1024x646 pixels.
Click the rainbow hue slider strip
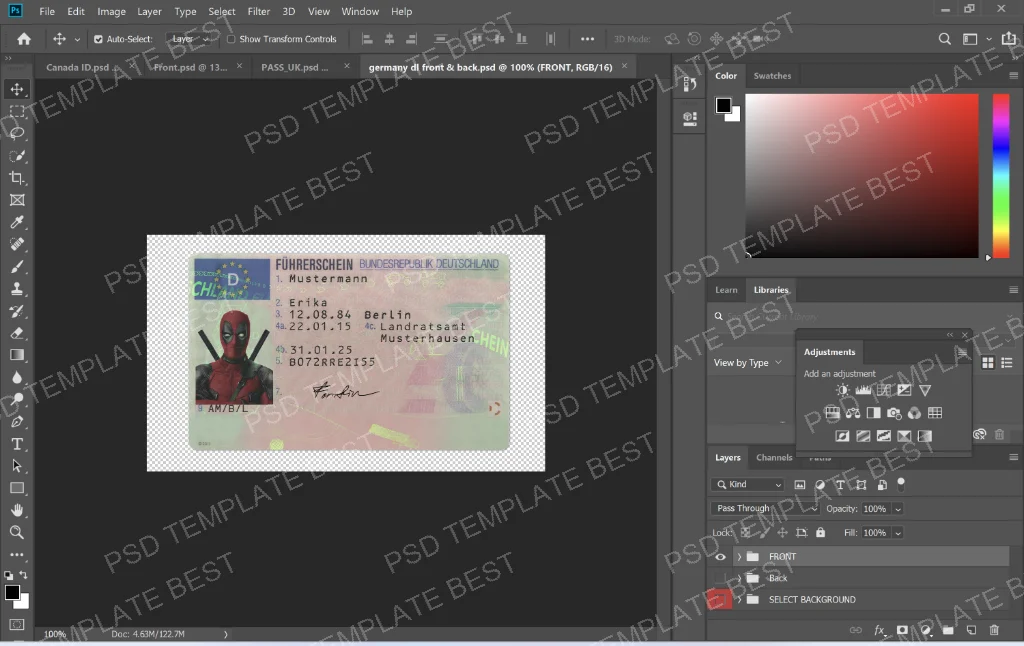point(1000,176)
